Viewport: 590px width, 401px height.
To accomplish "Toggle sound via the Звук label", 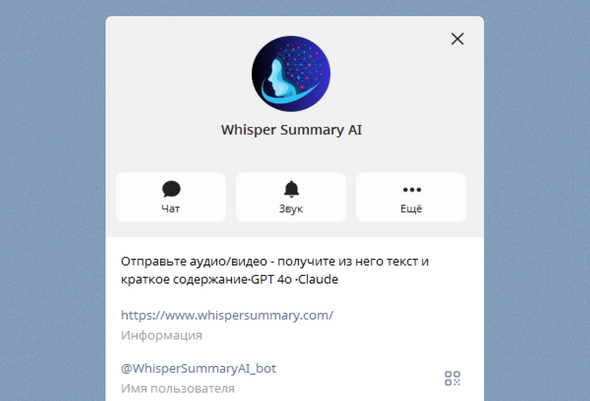I will click(291, 209).
